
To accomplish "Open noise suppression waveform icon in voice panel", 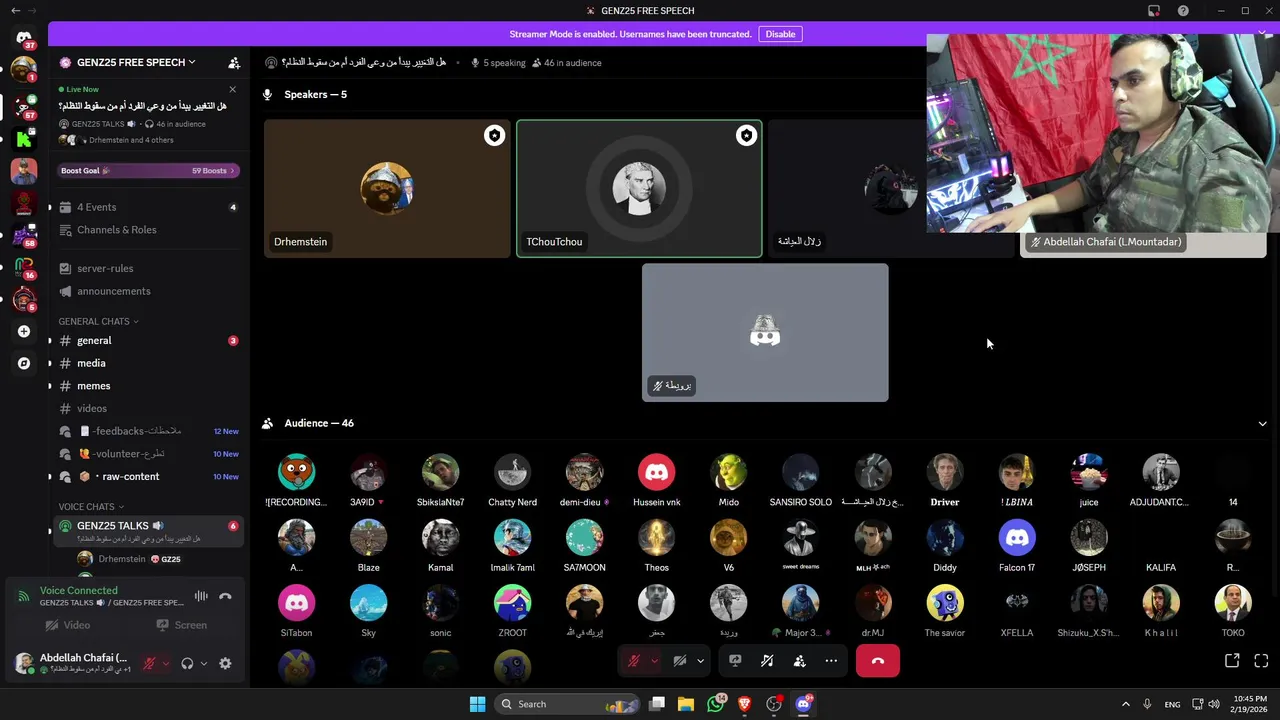I will tap(201, 596).
